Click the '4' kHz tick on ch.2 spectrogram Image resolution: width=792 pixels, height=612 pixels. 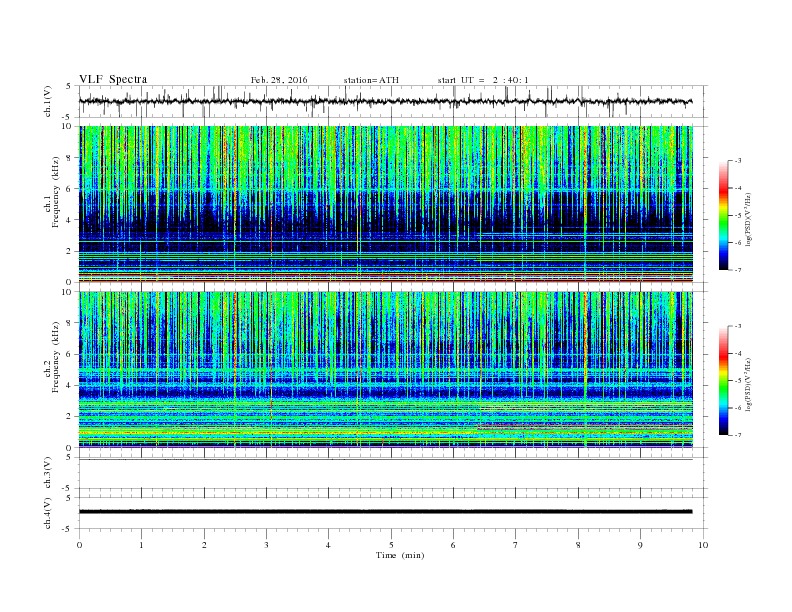(69, 386)
